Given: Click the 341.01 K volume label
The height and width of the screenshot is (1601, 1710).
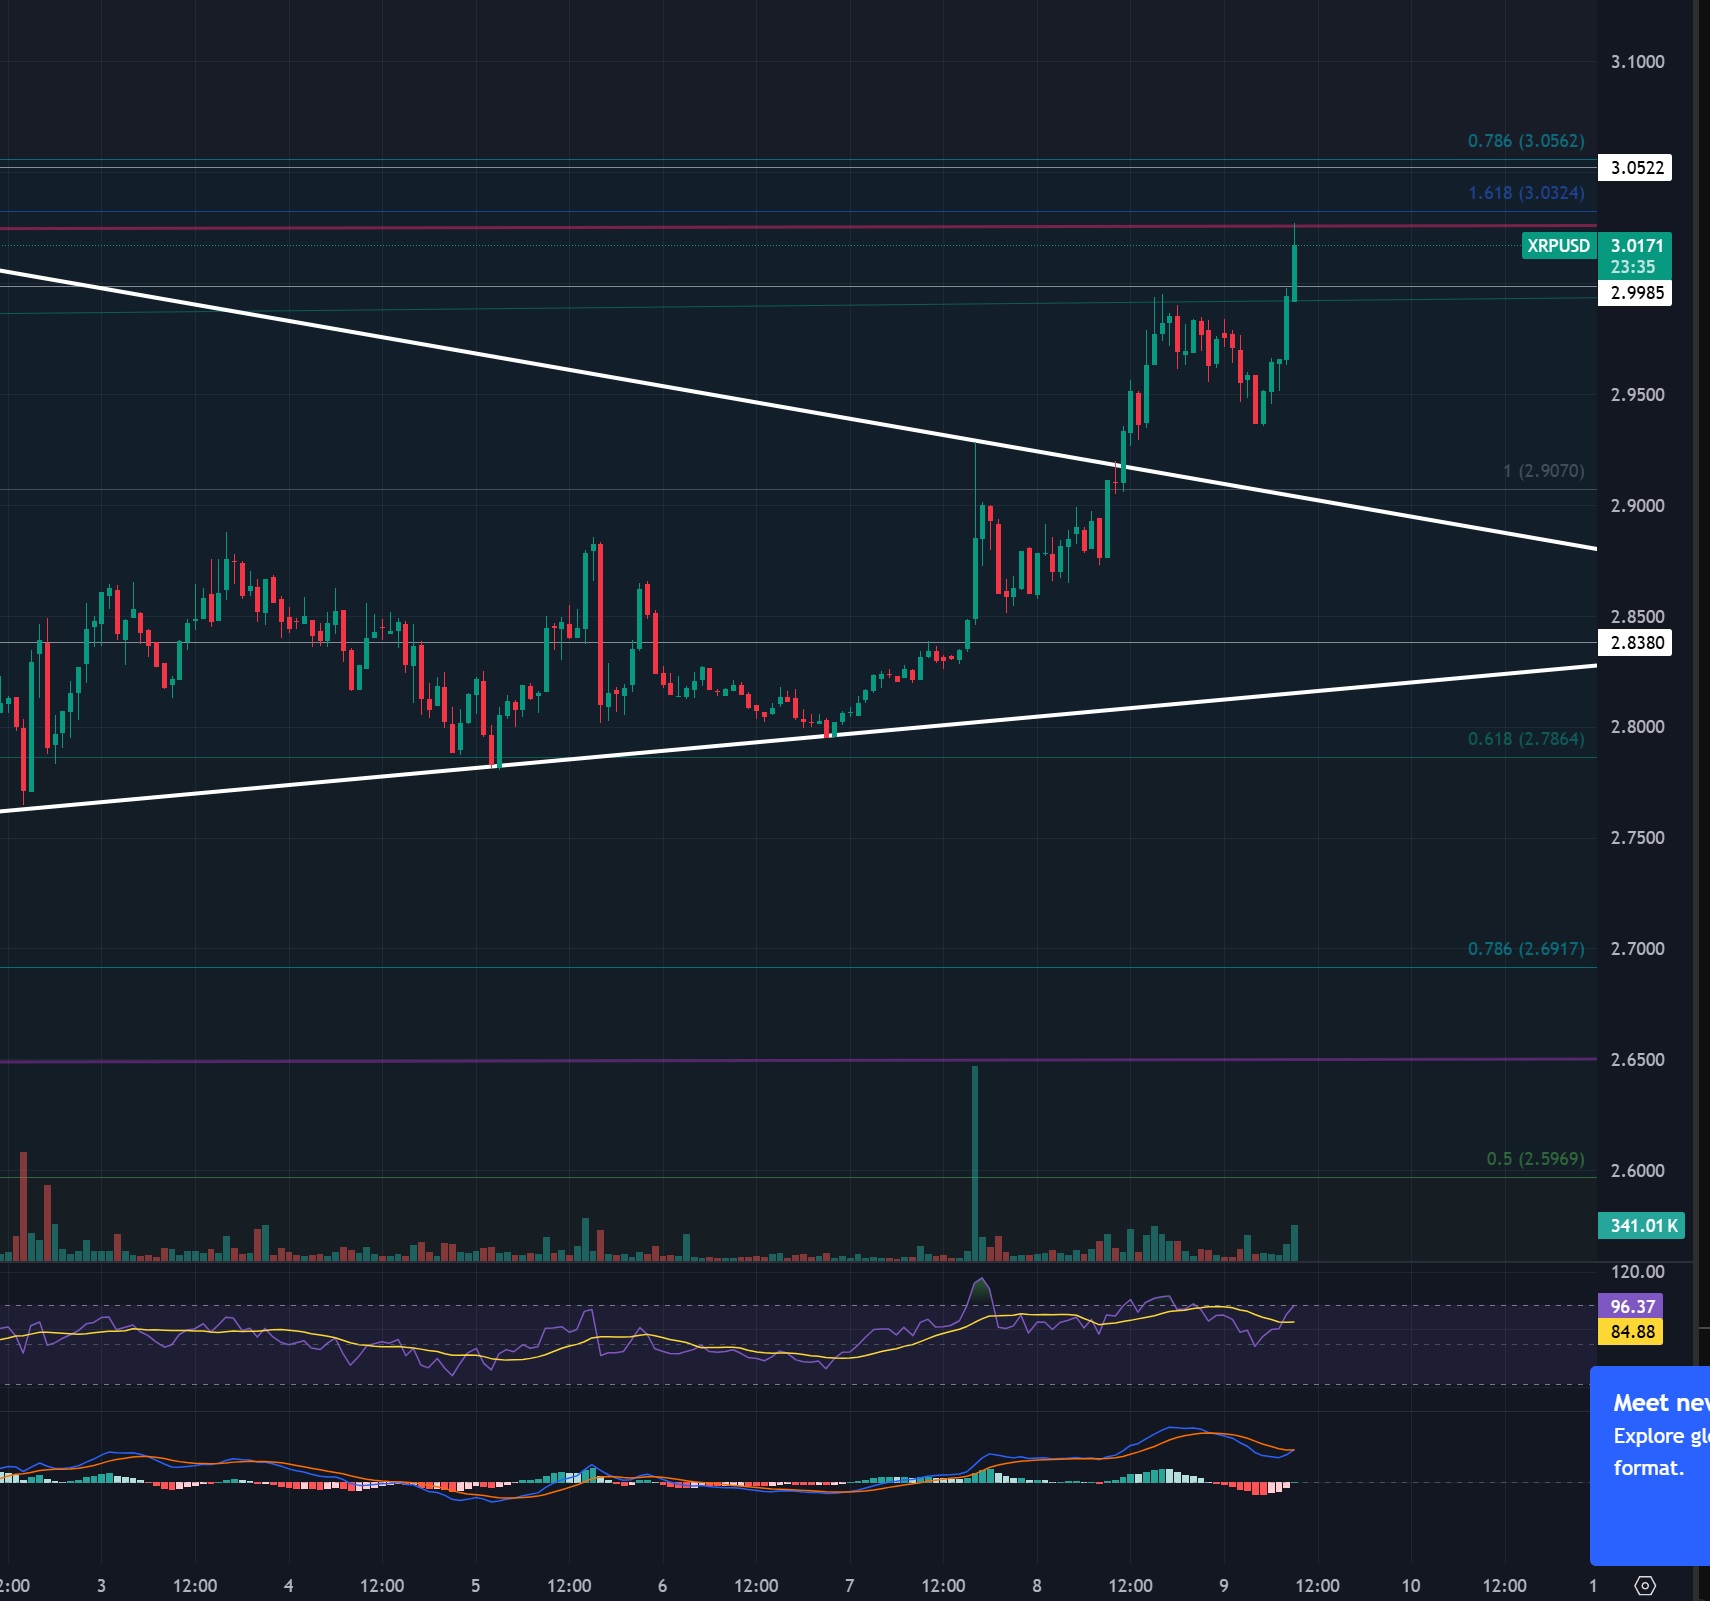Looking at the screenshot, I should 1642,1226.
